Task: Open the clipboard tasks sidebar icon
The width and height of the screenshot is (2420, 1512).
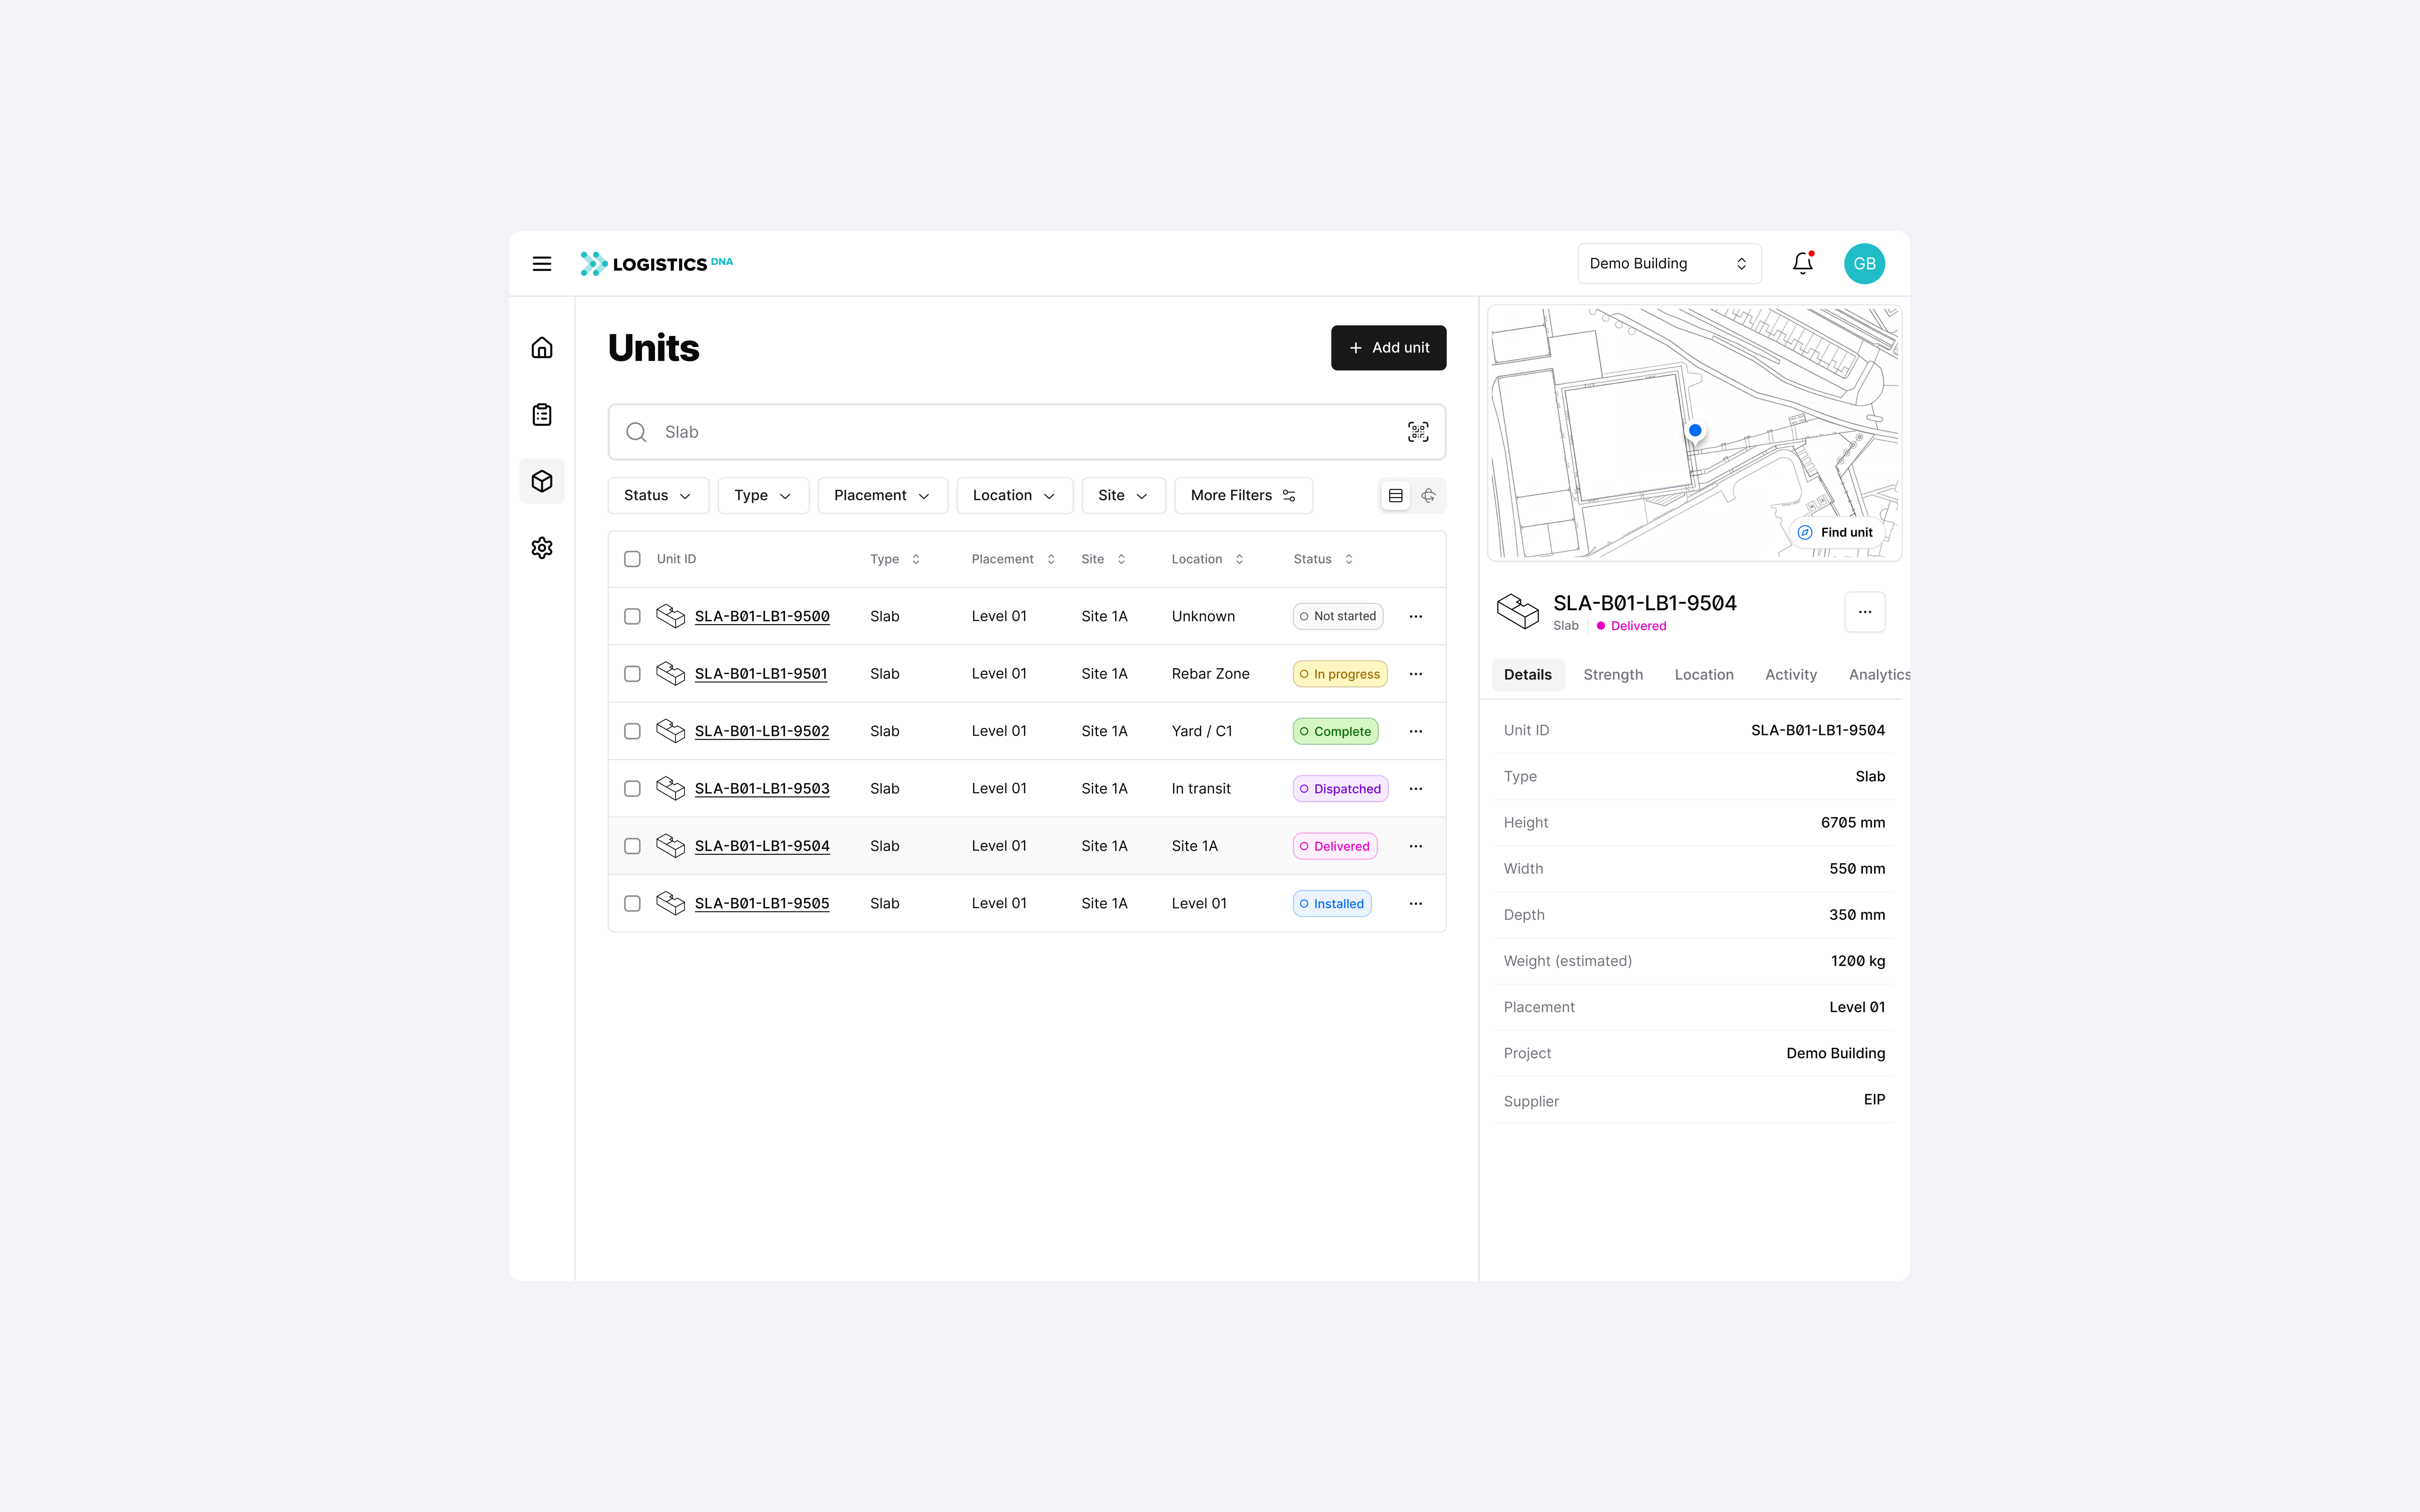Action: 541,414
